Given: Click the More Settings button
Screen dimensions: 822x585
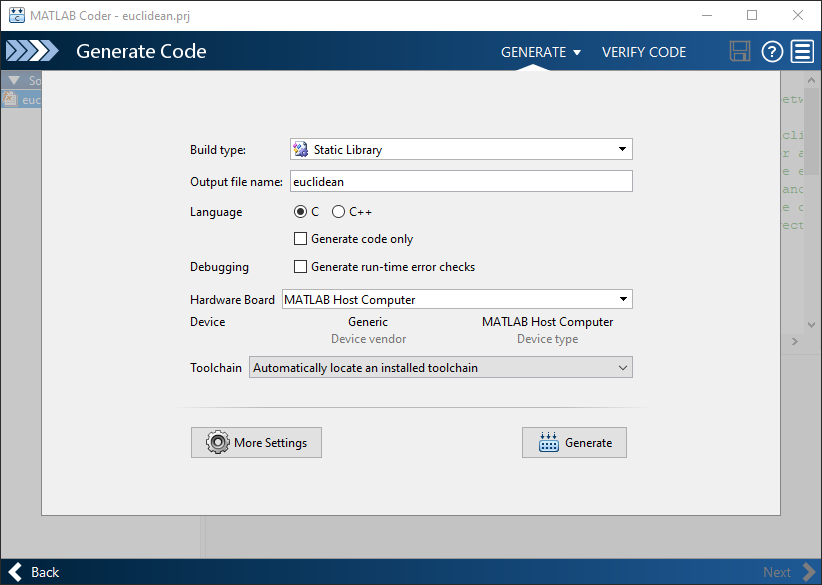Looking at the screenshot, I should (x=256, y=442).
